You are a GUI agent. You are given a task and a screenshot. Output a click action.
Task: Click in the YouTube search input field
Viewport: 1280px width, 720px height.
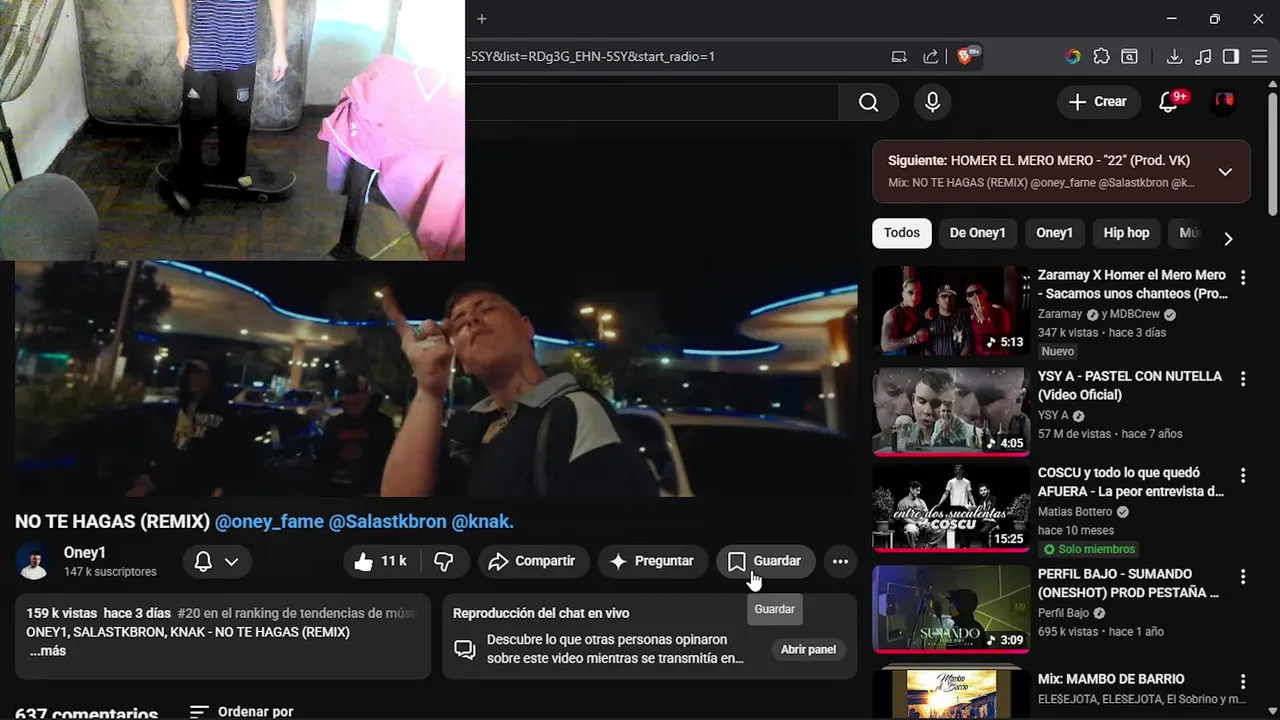click(650, 102)
